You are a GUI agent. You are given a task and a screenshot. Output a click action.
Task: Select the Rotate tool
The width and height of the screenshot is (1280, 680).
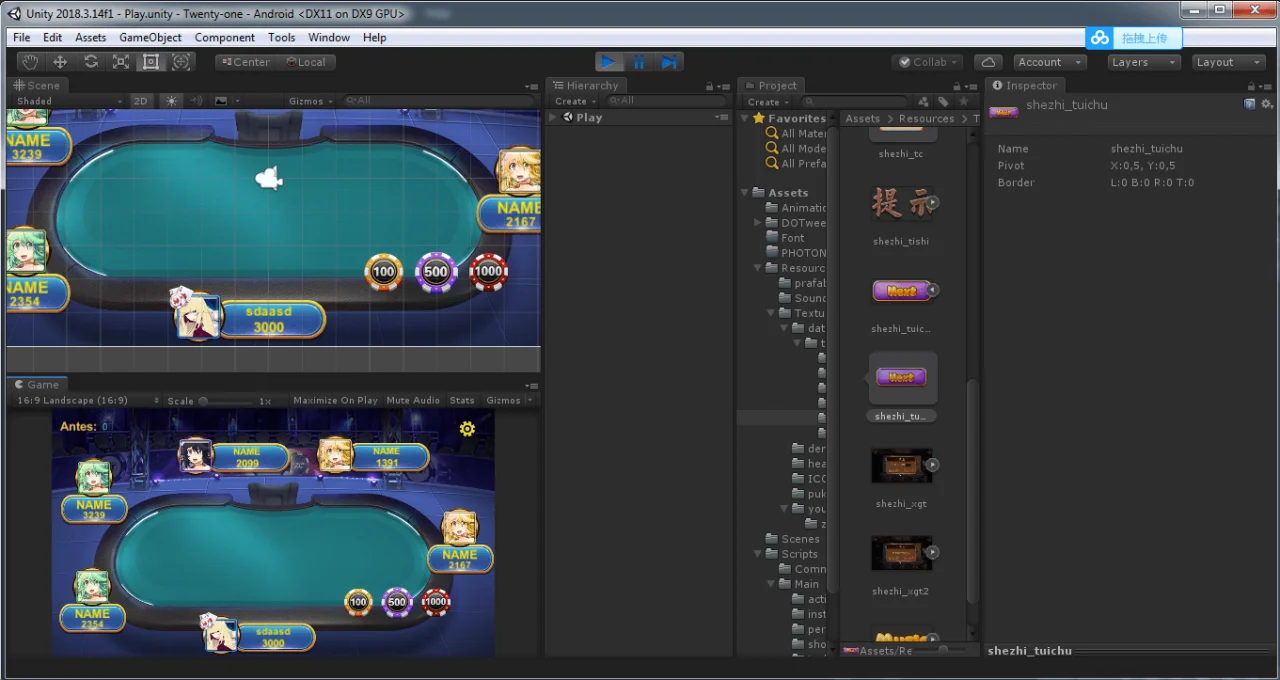[90, 62]
